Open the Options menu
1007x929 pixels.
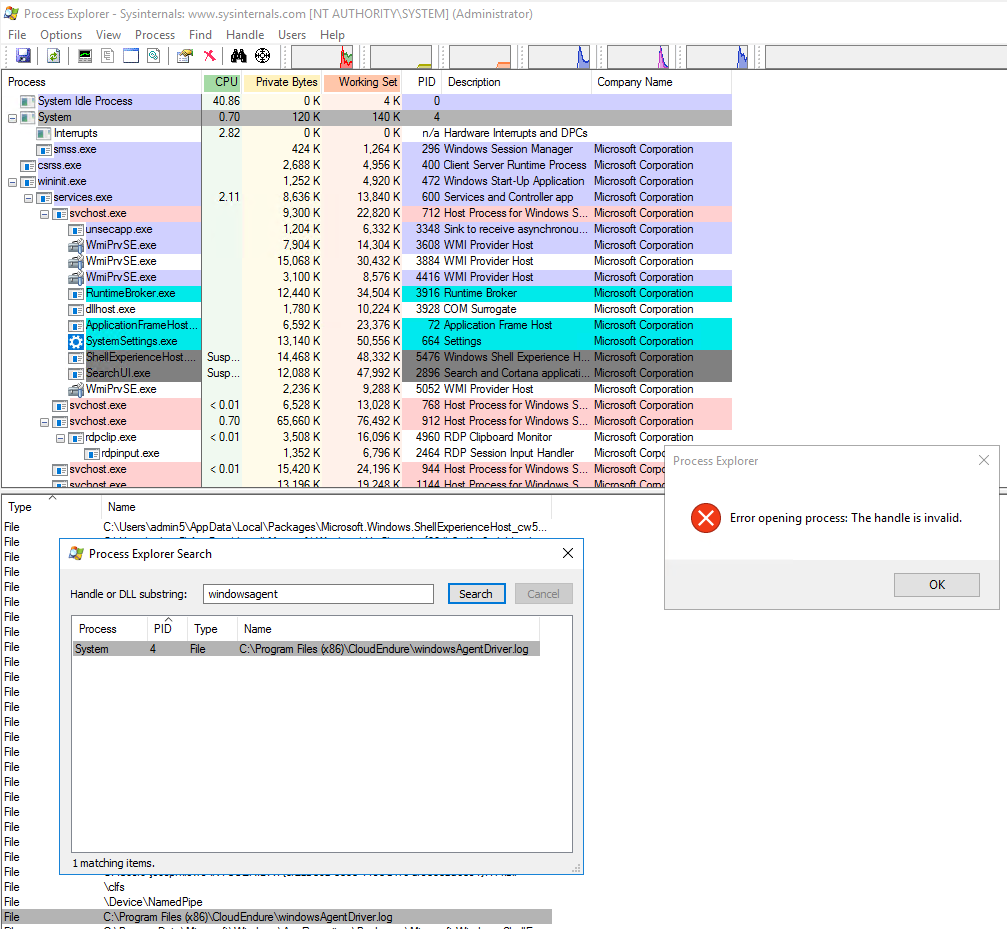pos(60,34)
